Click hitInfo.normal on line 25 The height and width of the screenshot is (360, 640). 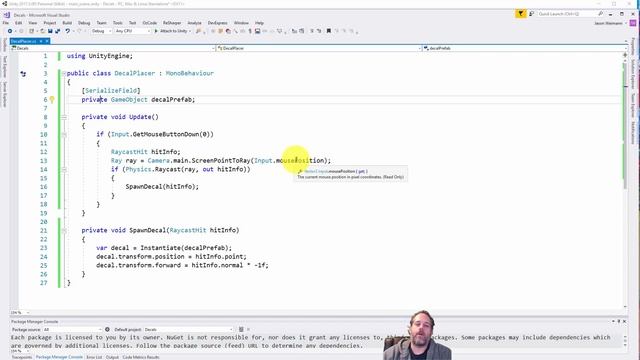pos(218,265)
